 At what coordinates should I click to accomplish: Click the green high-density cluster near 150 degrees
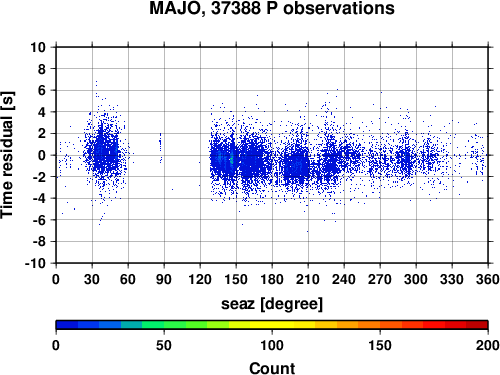click(231, 160)
